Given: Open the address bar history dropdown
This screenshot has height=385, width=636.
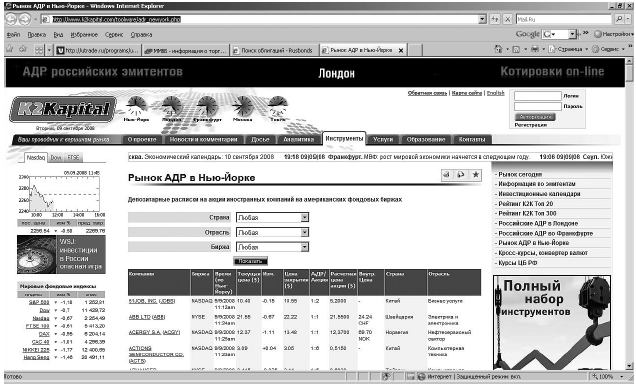Looking at the screenshot, I should click(482, 19).
